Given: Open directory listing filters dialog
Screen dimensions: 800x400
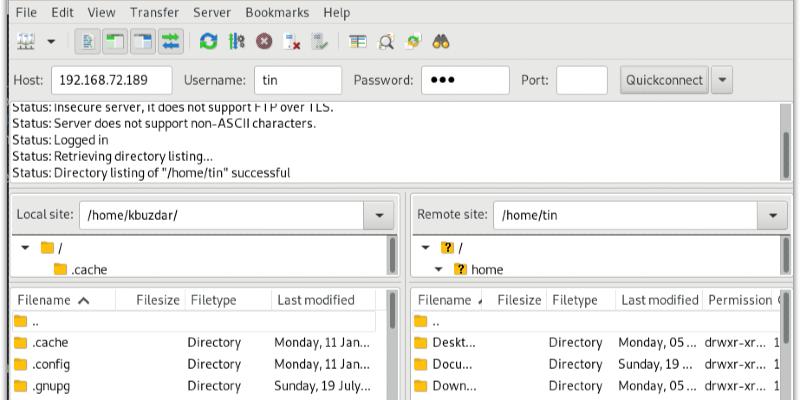Looking at the screenshot, I should point(357,42).
